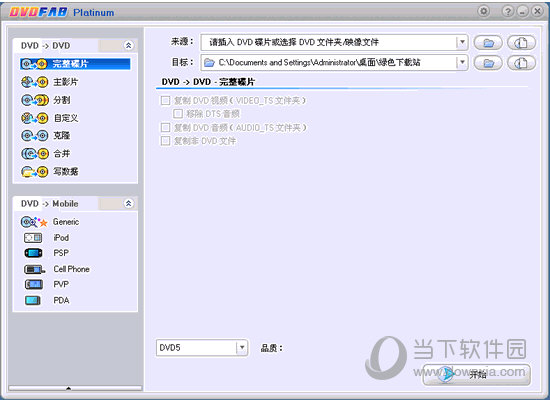
Task: Enable 复制 DVD 视频 VIDEO_TS checkbox
Action: point(165,101)
